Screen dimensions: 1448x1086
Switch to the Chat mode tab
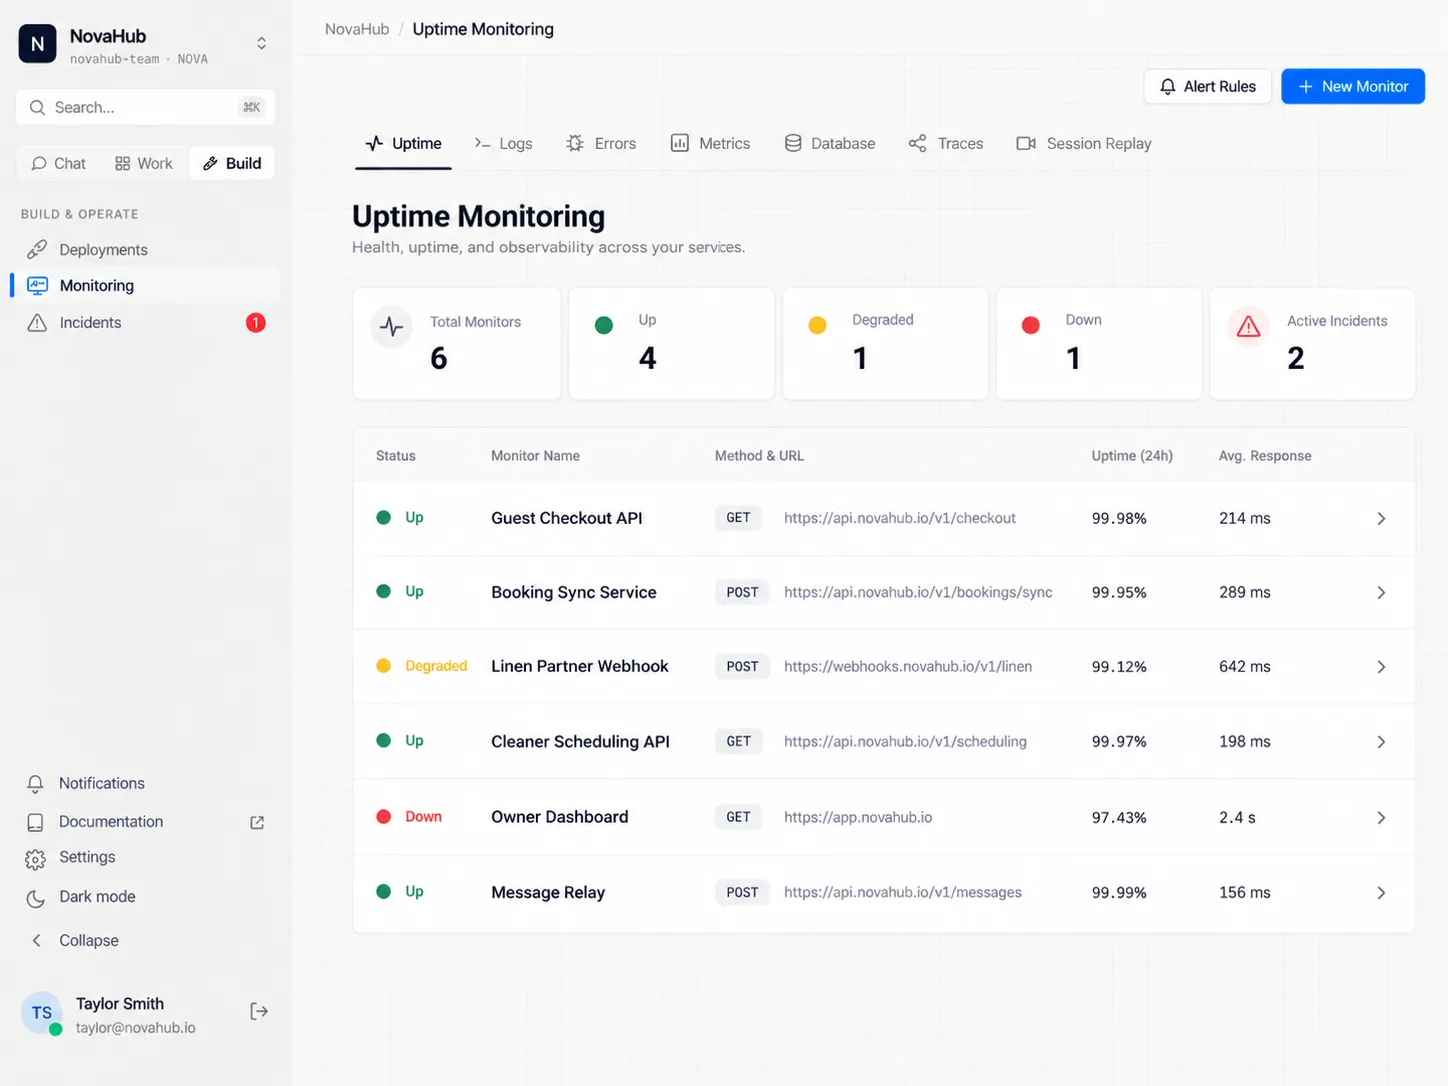[58, 163]
